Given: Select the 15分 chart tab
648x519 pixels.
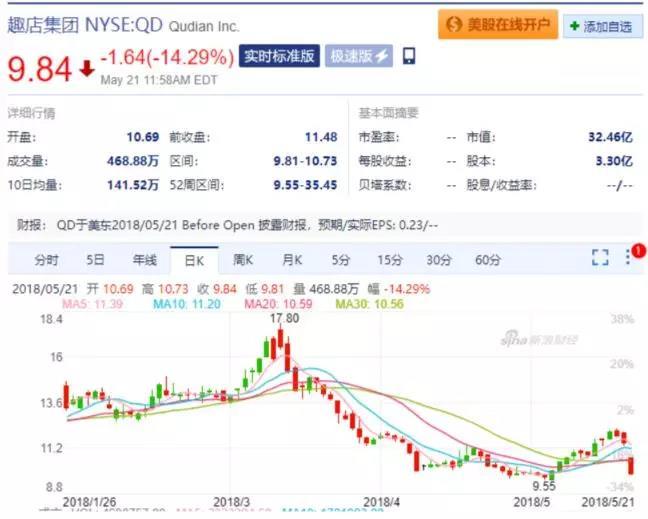Looking at the screenshot, I should coord(389,260).
